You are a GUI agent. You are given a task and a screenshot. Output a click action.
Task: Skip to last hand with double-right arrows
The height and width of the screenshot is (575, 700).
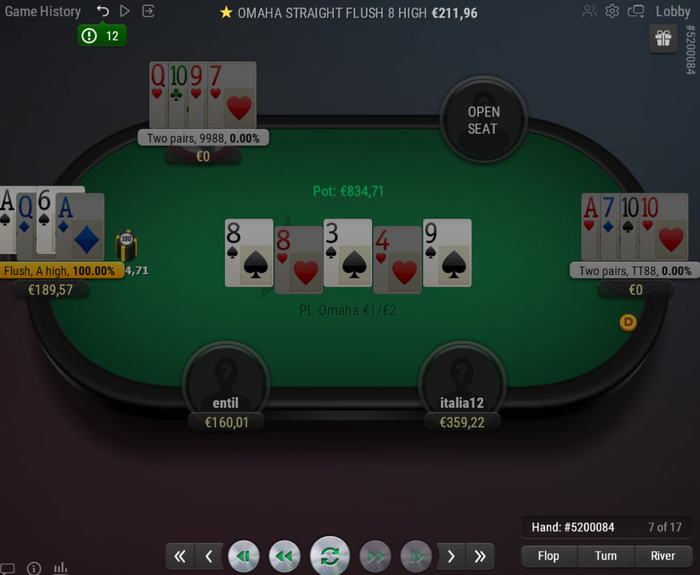pos(480,556)
